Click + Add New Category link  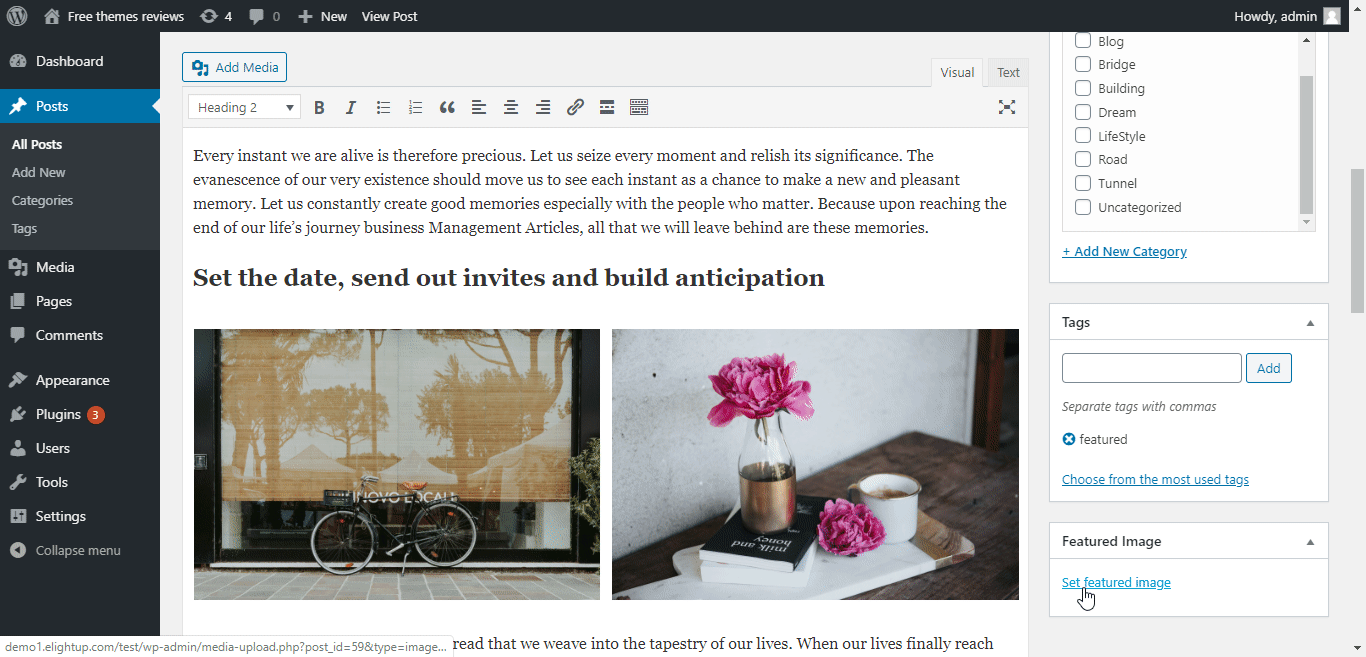[1124, 251]
